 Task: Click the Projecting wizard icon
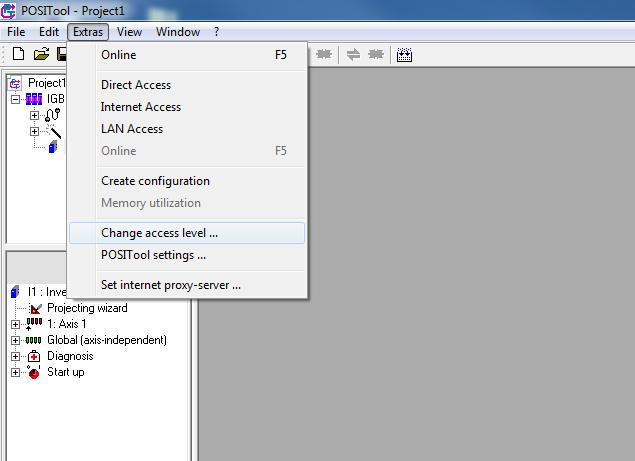[35, 309]
